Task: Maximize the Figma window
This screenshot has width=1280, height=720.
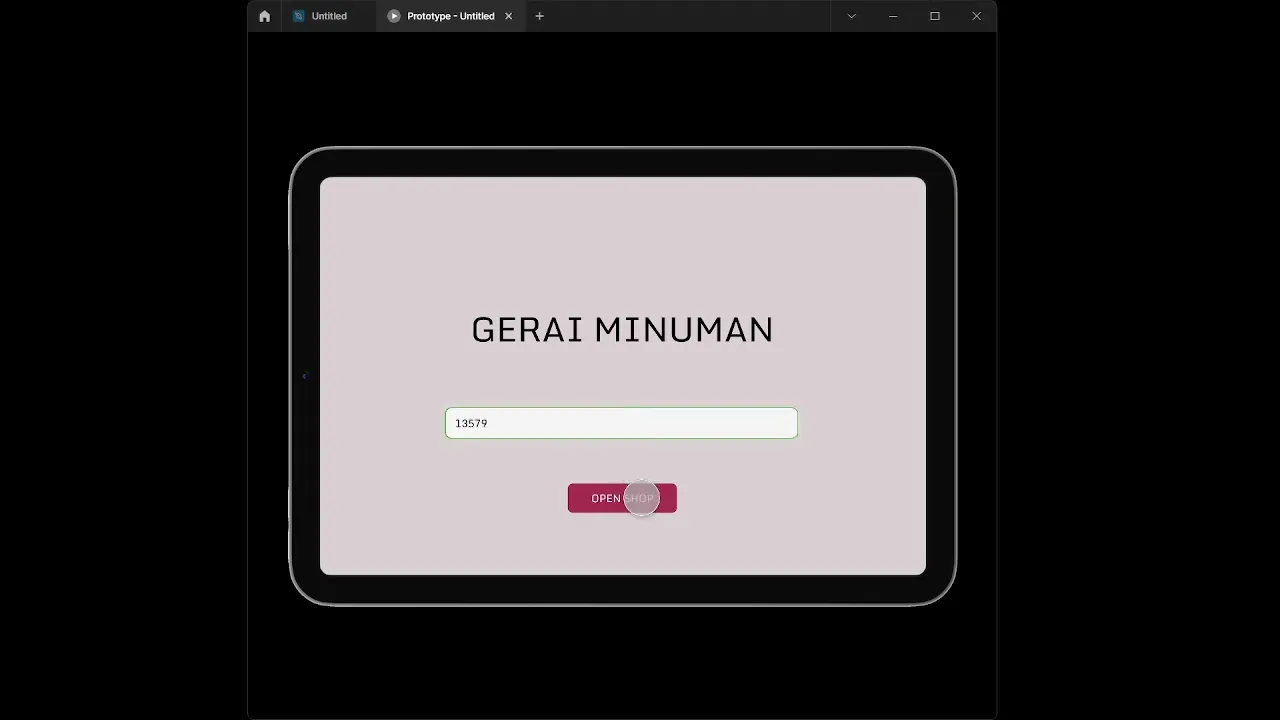Action: pyautogui.click(x=935, y=16)
